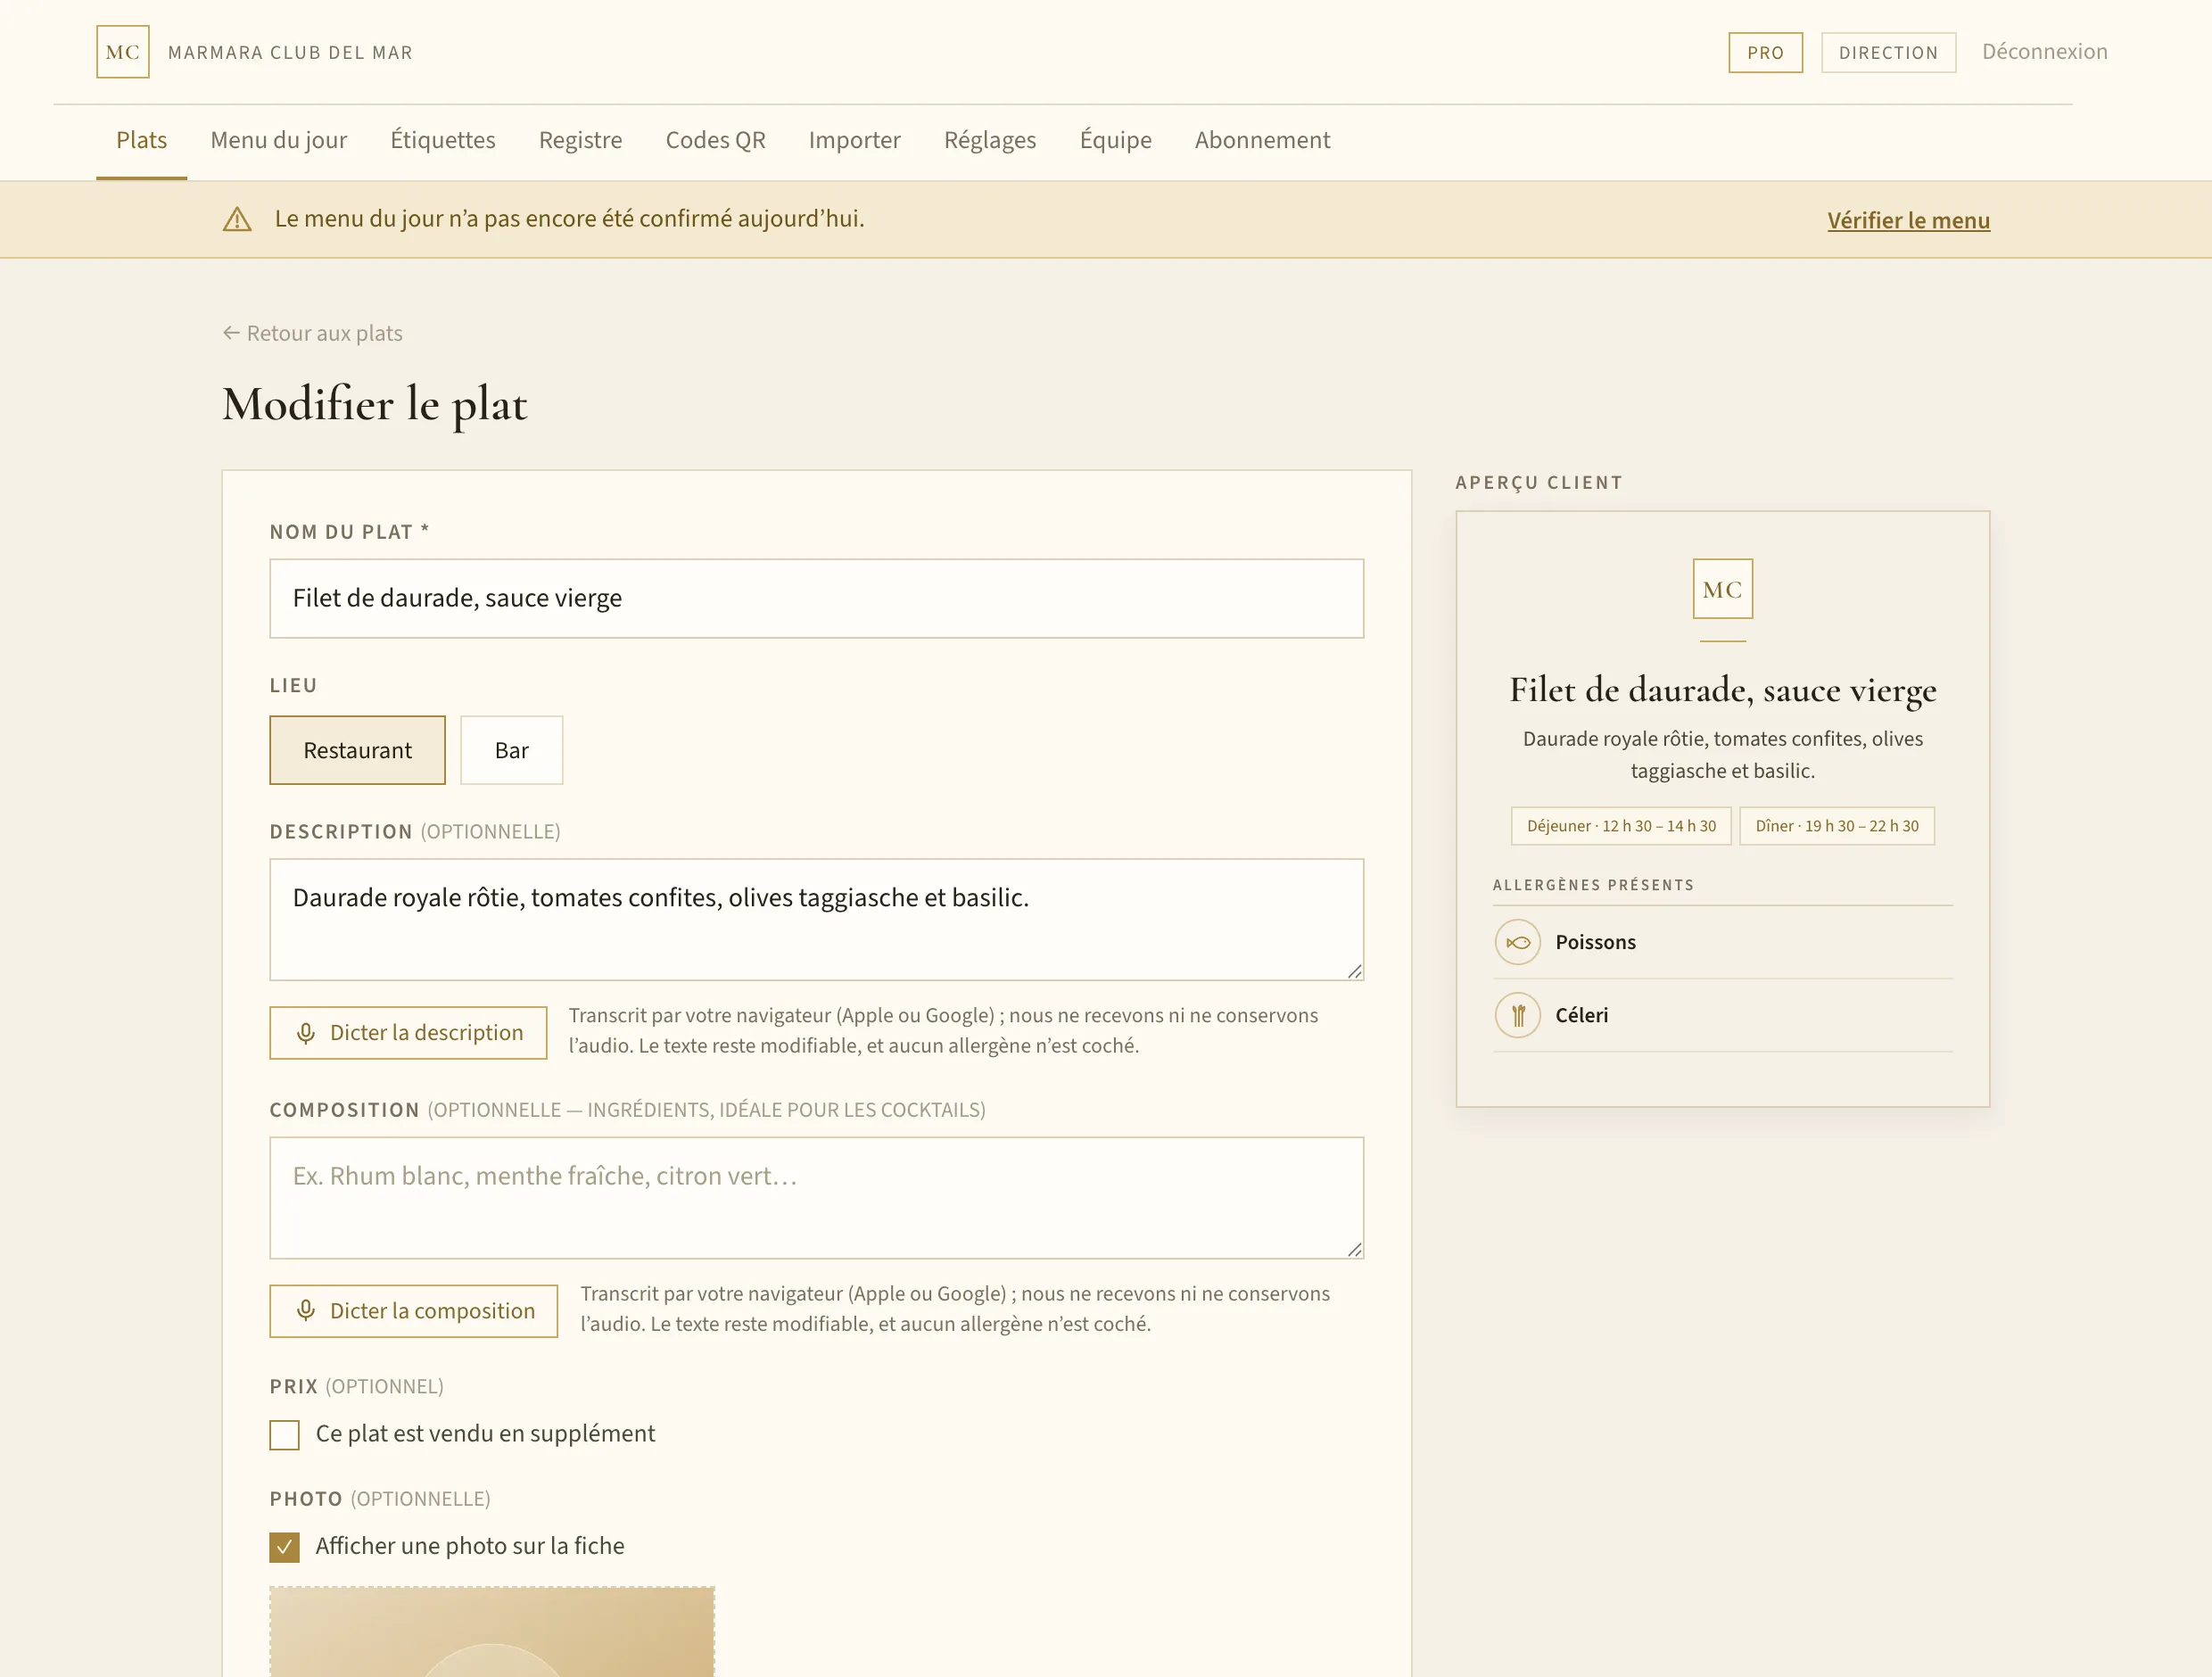Check 'Ce plat est vendu en supplément'
This screenshot has width=2212, height=1677.
[x=285, y=1435]
